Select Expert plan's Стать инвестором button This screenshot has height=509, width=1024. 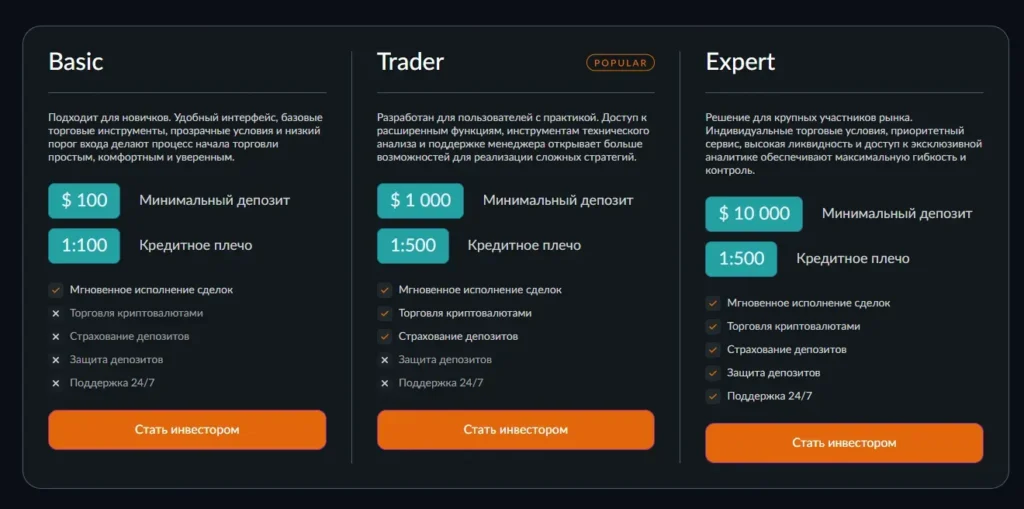(x=844, y=443)
